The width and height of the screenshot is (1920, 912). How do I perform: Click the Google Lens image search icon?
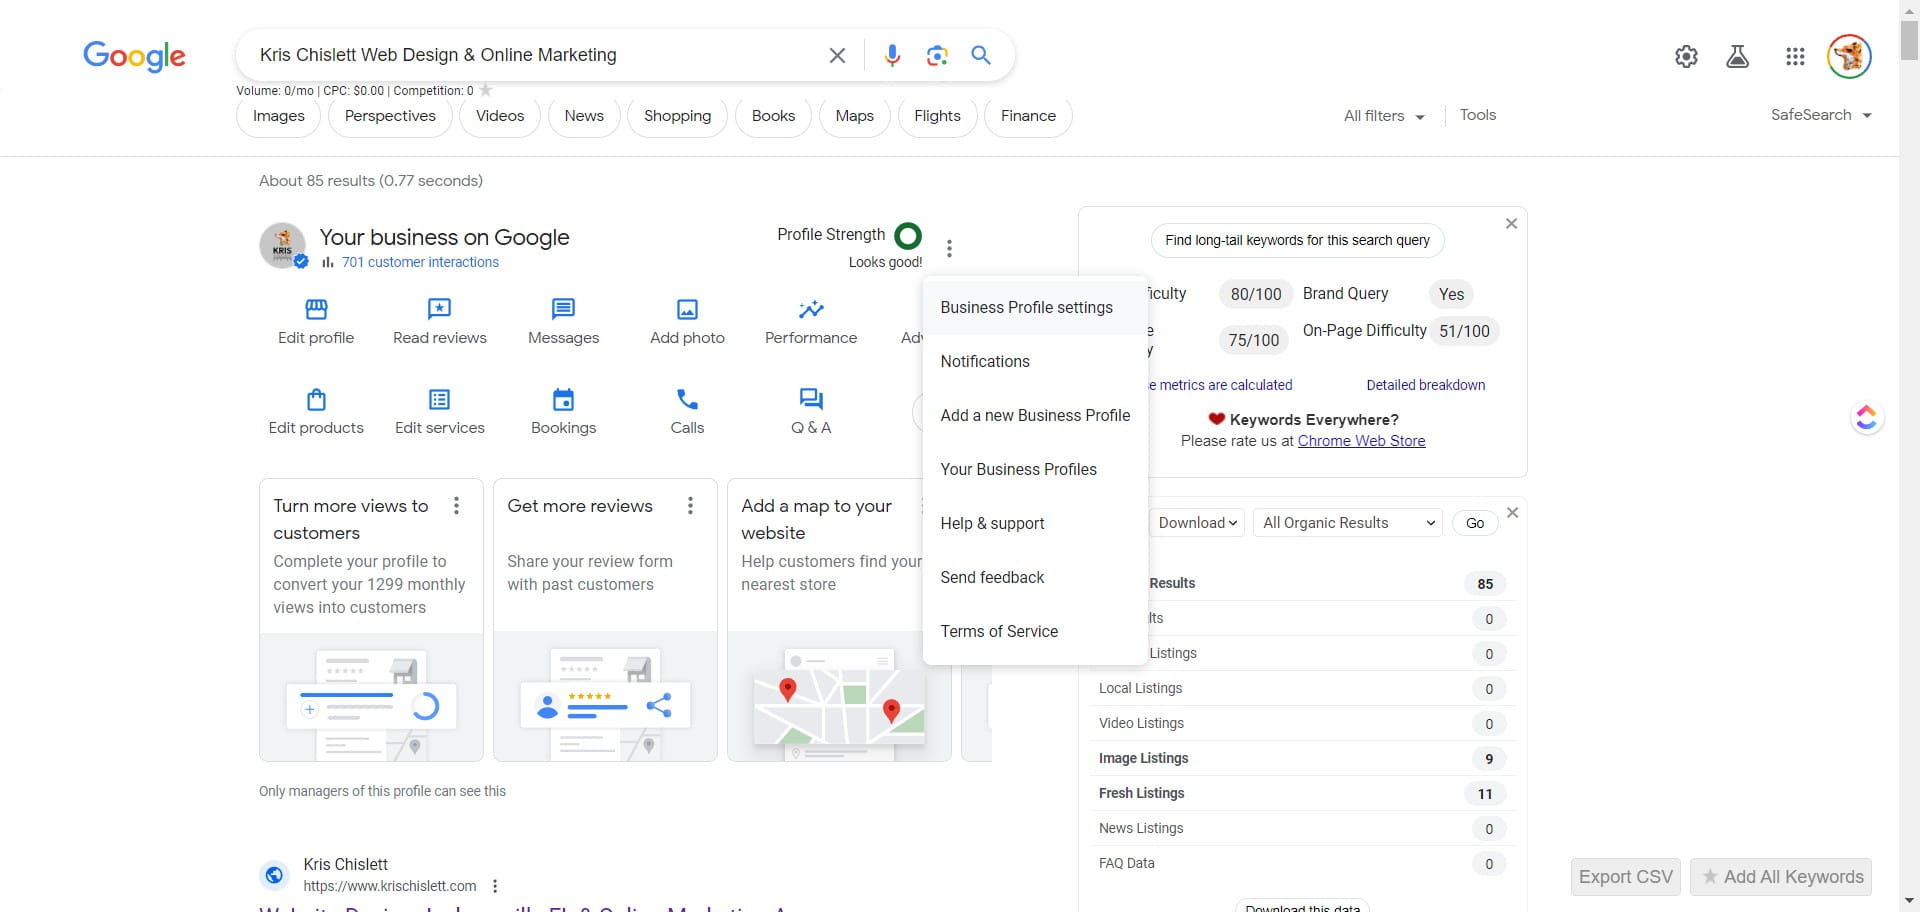pos(937,55)
